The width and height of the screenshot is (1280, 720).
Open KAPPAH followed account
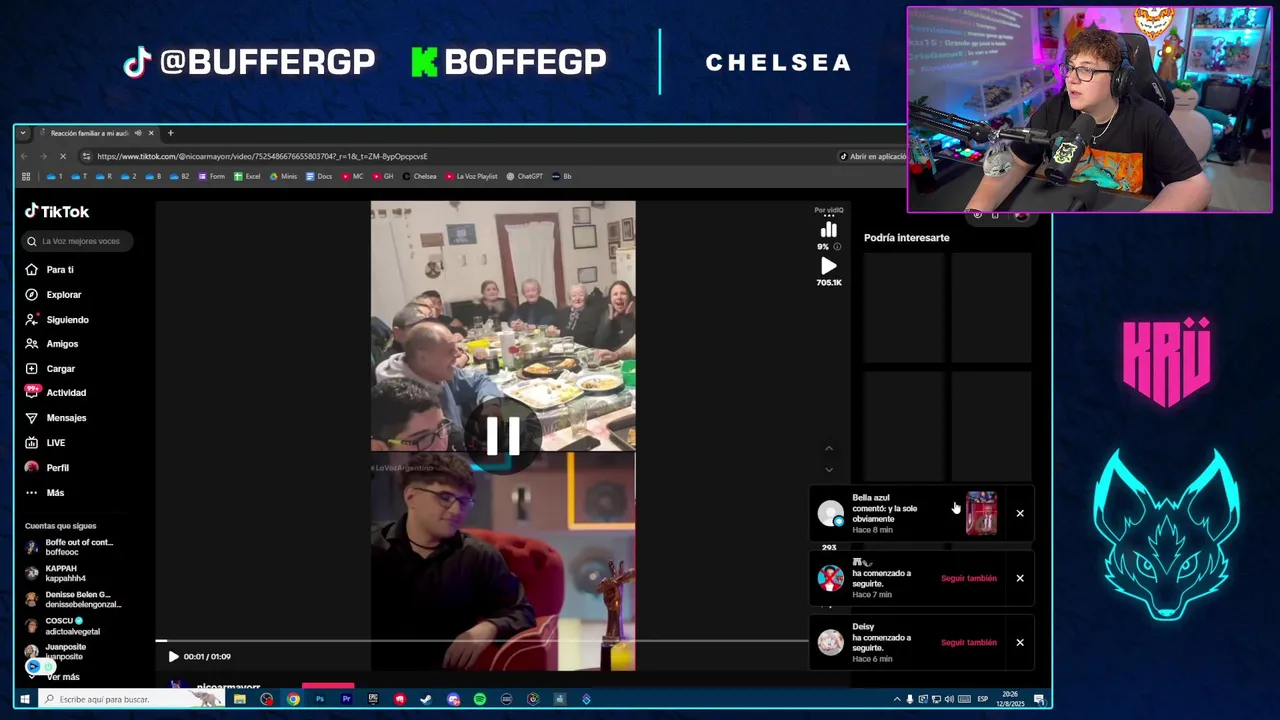tap(56, 573)
